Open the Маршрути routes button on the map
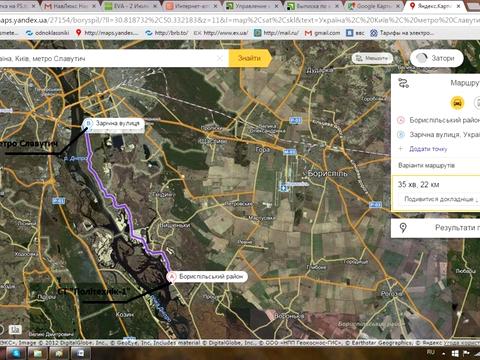The image size is (480, 360). 372,59
